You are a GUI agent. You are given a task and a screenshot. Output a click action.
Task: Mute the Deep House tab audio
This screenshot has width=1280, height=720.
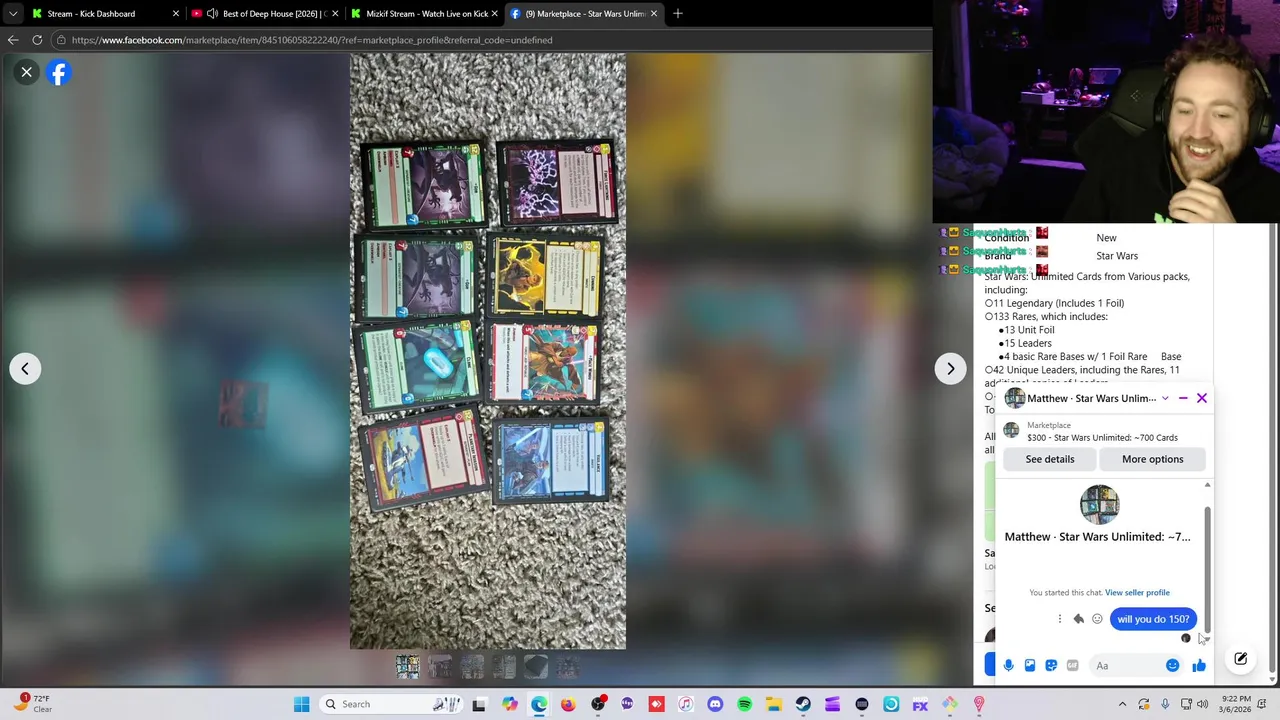point(212,14)
